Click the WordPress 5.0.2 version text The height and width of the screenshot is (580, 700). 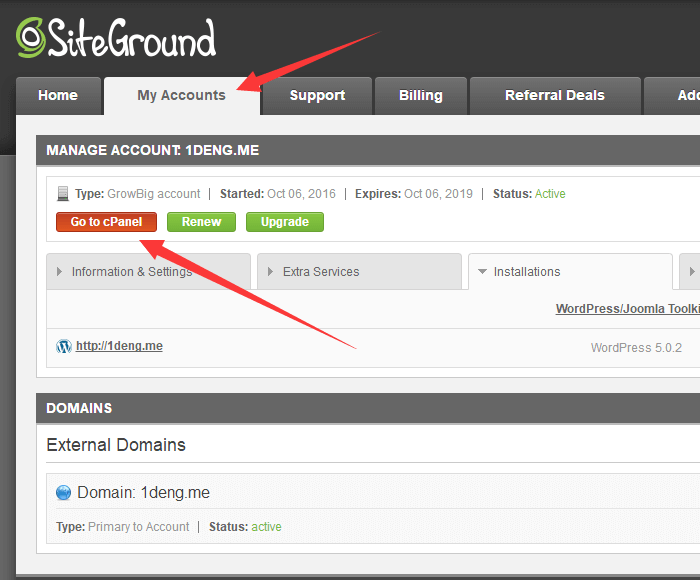(636, 348)
